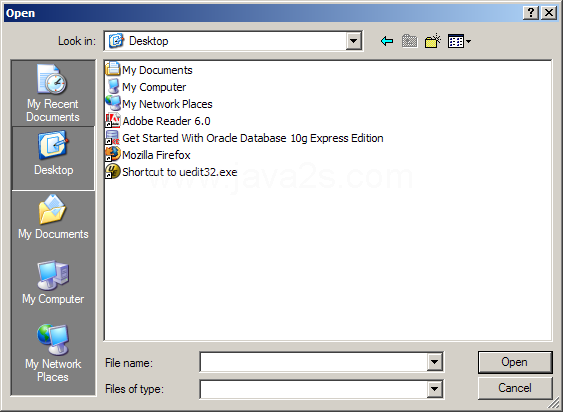Go back using the blue arrow icon
Image resolution: width=563 pixels, height=412 pixels.
point(387,41)
